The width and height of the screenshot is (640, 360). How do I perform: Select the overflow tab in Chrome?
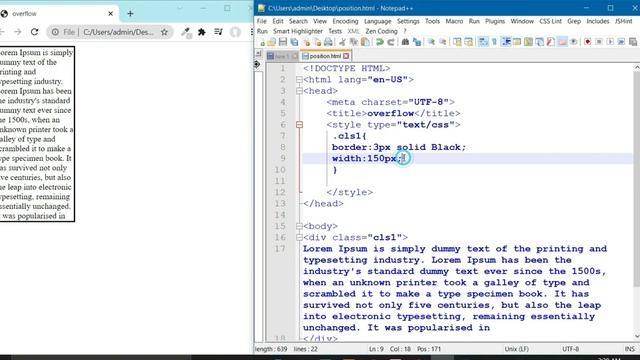59,13
